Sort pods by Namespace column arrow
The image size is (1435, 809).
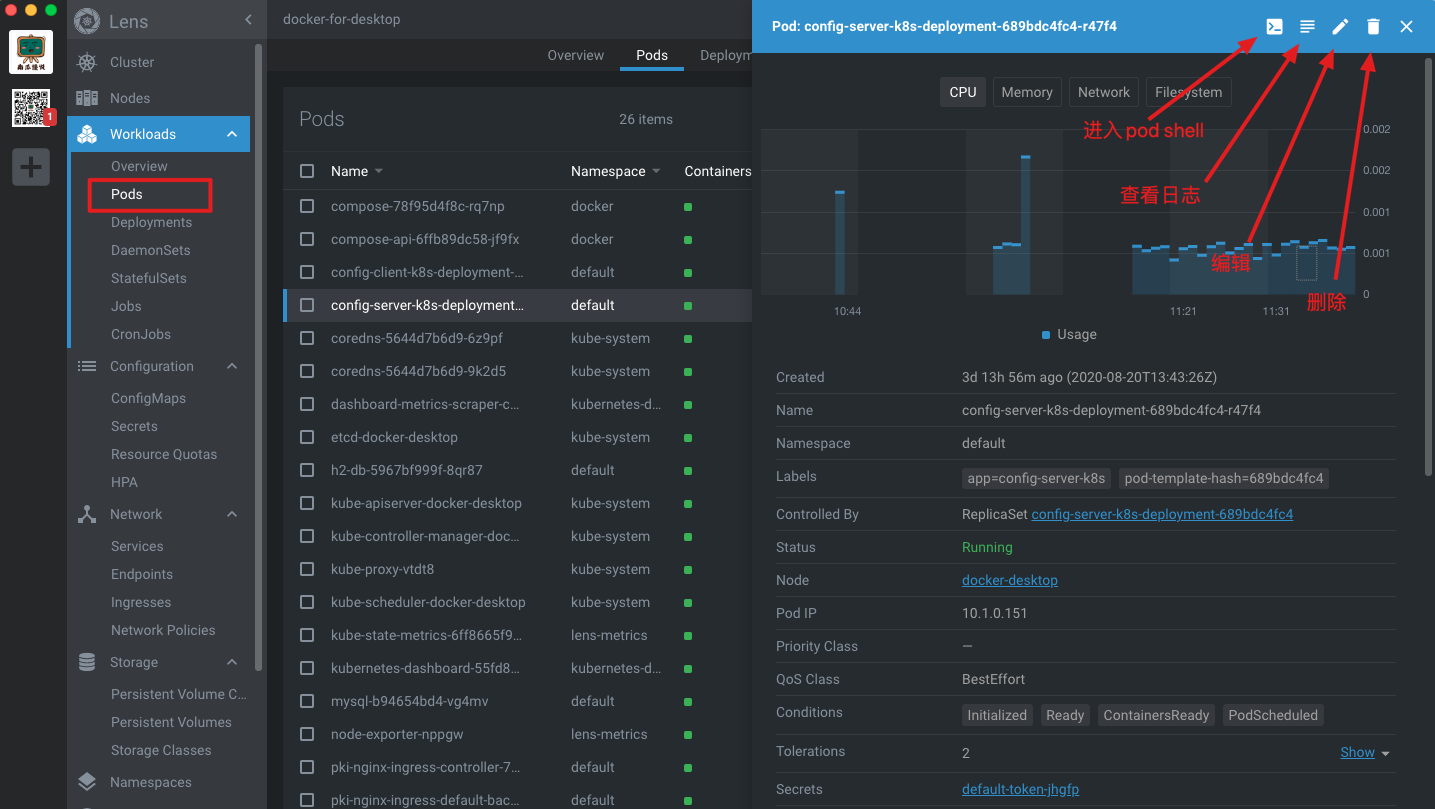(x=656, y=172)
